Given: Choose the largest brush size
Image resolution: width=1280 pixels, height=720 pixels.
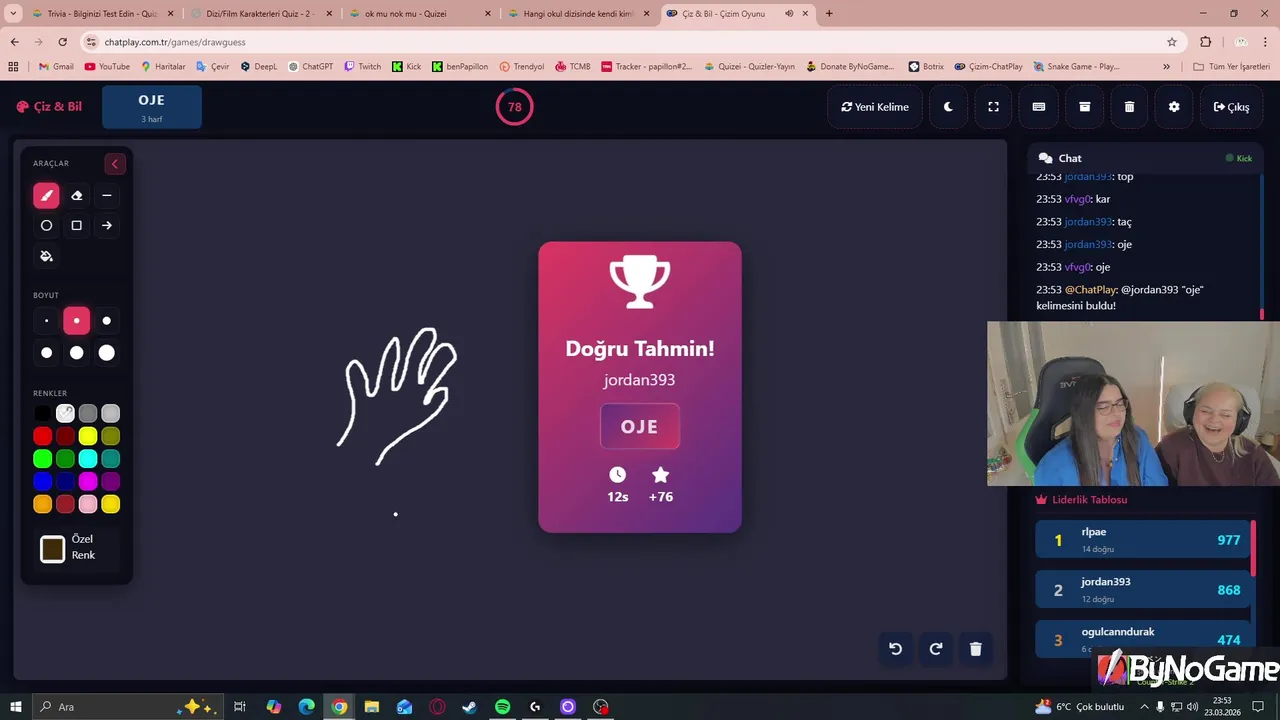Looking at the screenshot, I should click(107, 353).
